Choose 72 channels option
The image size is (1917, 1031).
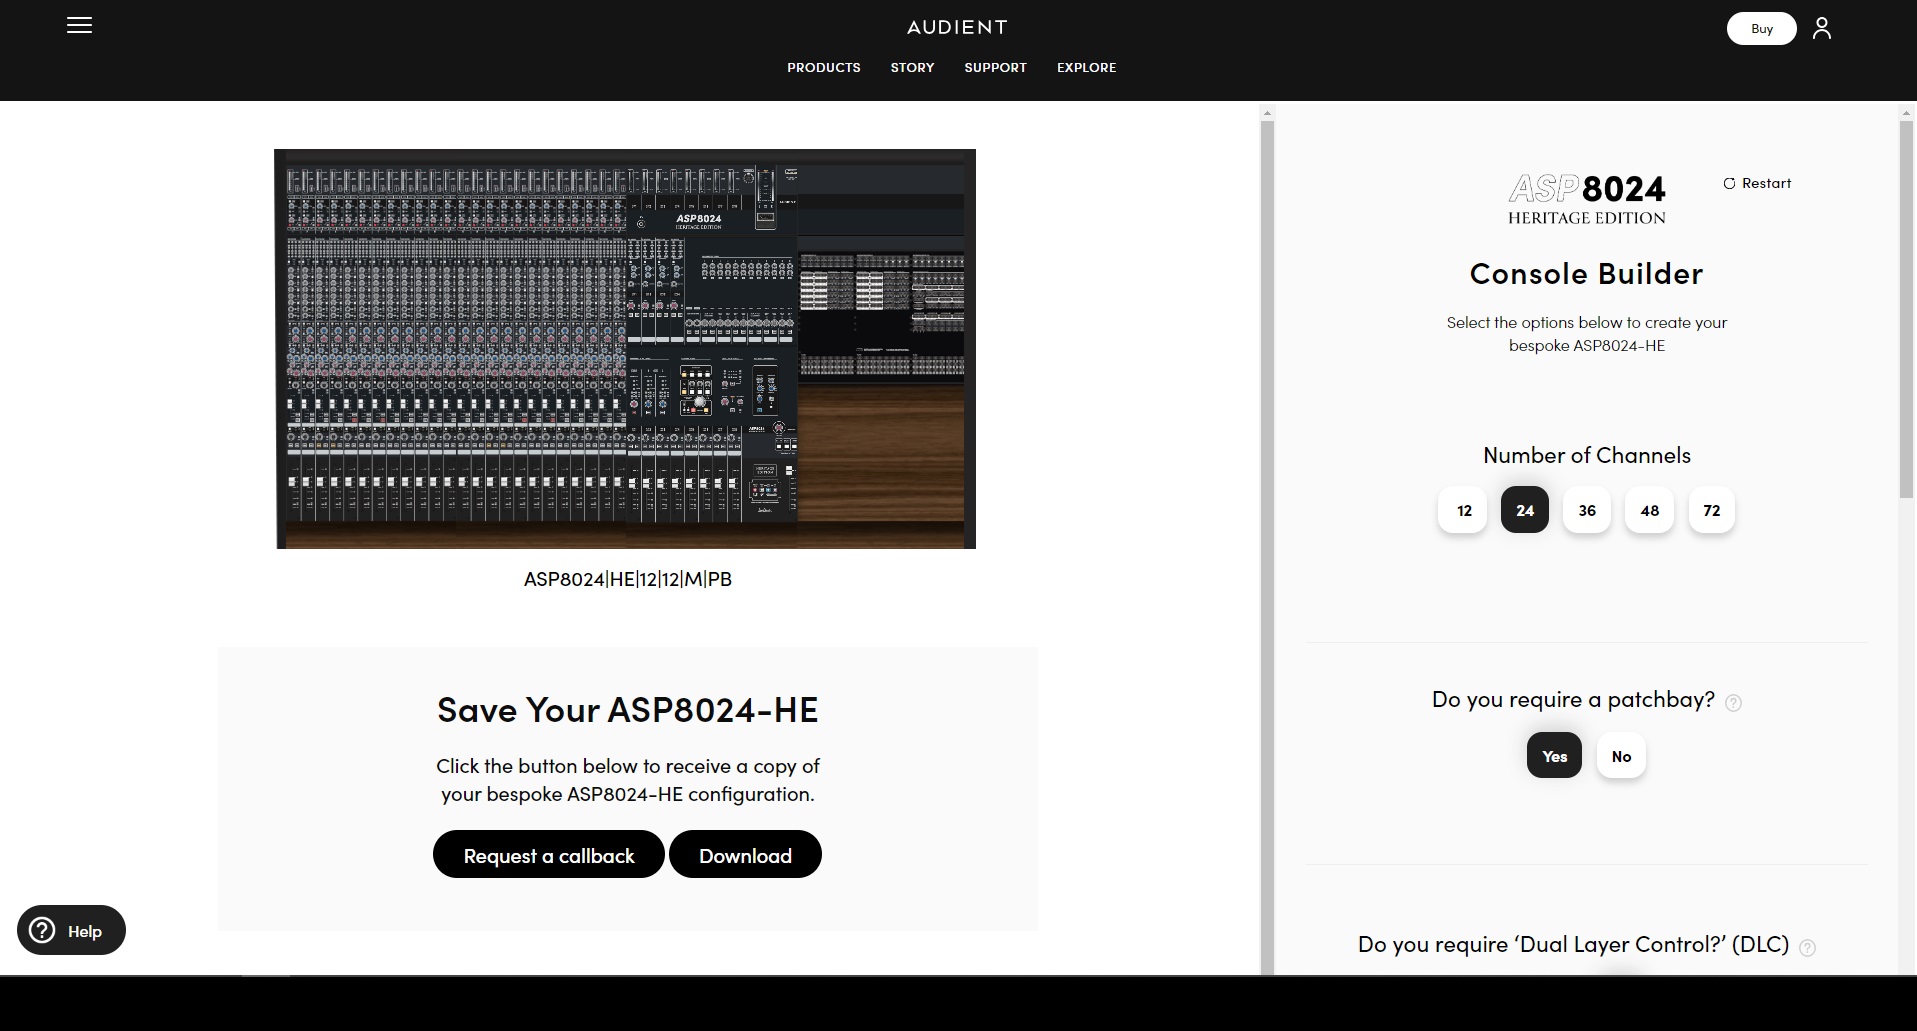1711,510
